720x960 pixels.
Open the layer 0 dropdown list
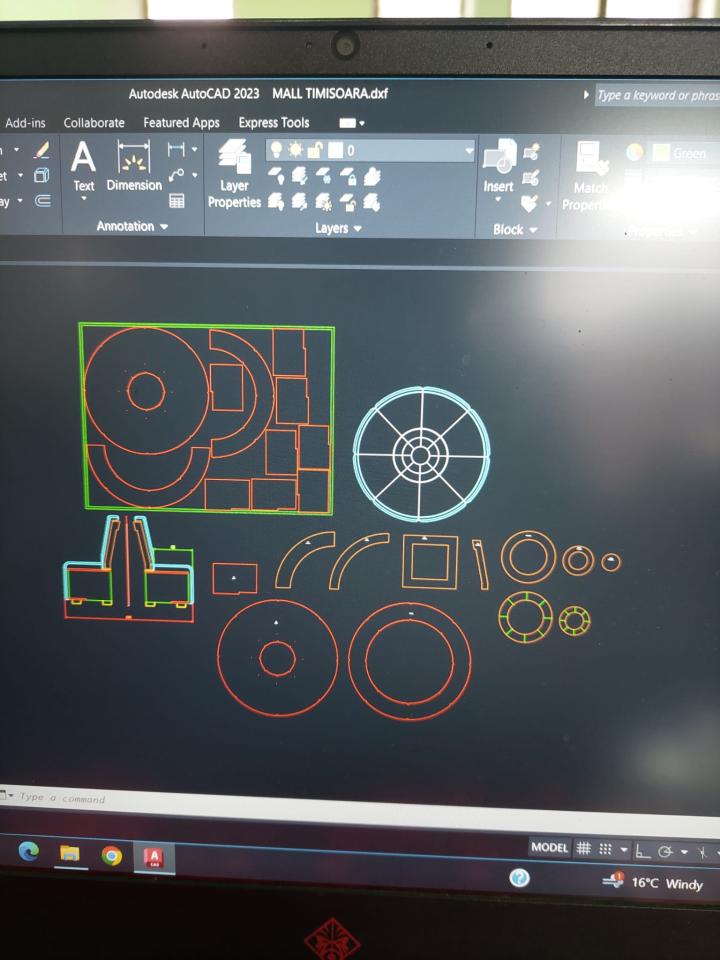[469, 150]
